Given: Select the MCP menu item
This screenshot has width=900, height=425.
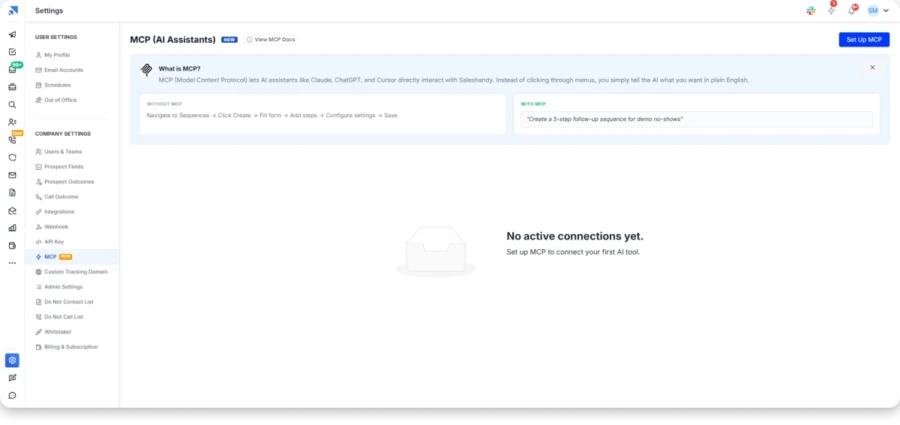Looking at the screenshot, I should point(72,257).
